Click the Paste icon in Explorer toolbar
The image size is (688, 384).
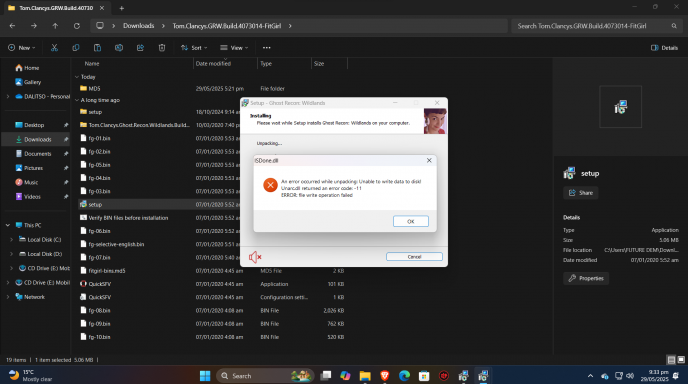click(x=97, y=47)
